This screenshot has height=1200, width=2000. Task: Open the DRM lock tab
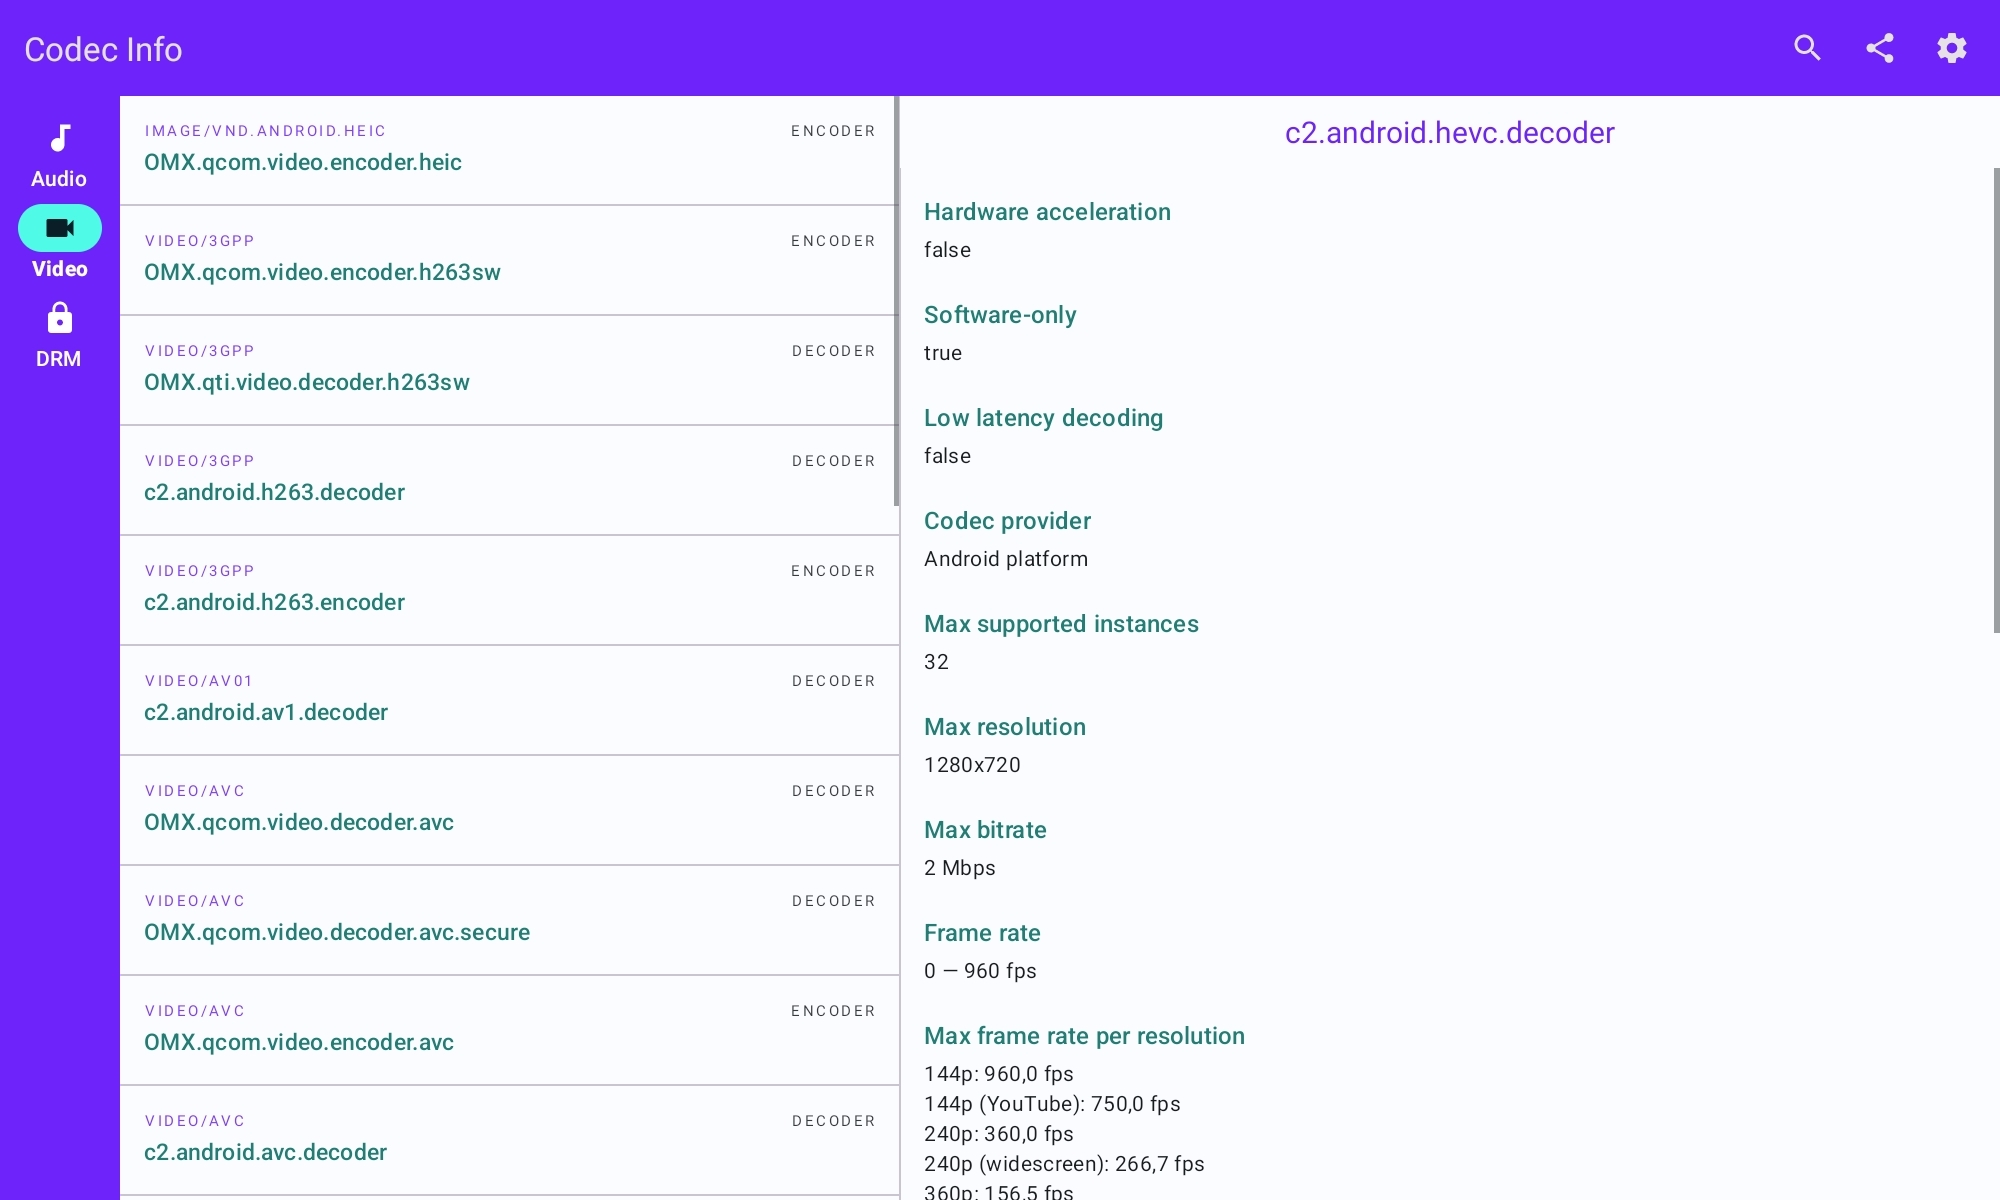point(59,336)
